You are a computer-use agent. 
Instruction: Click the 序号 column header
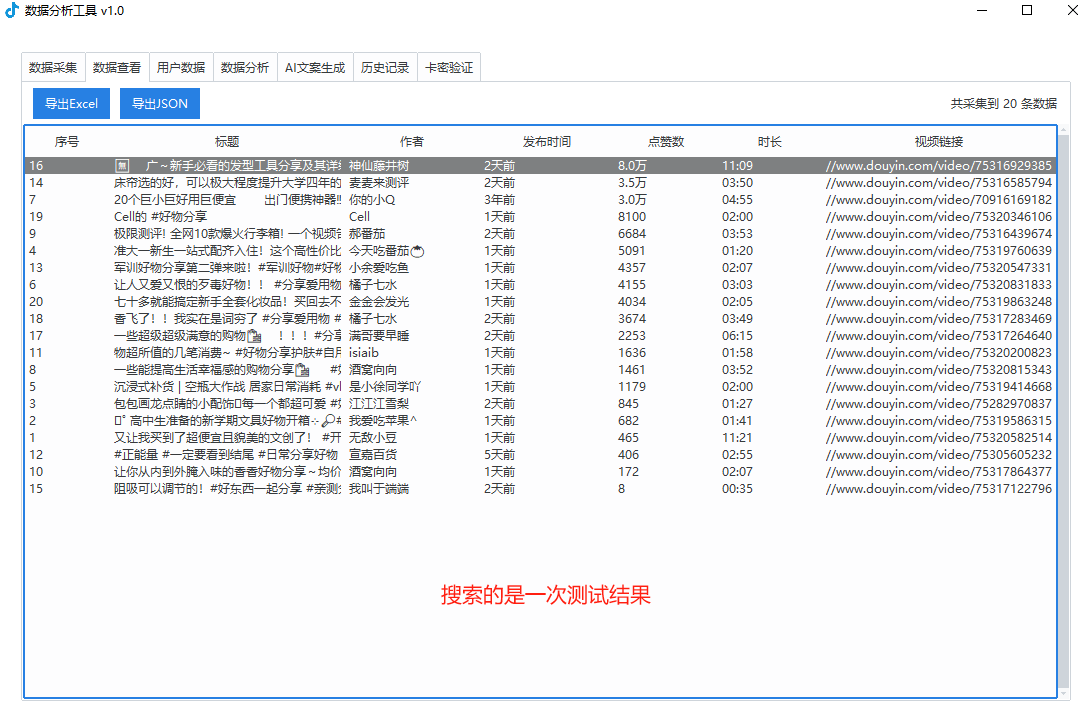click(67, 142)
